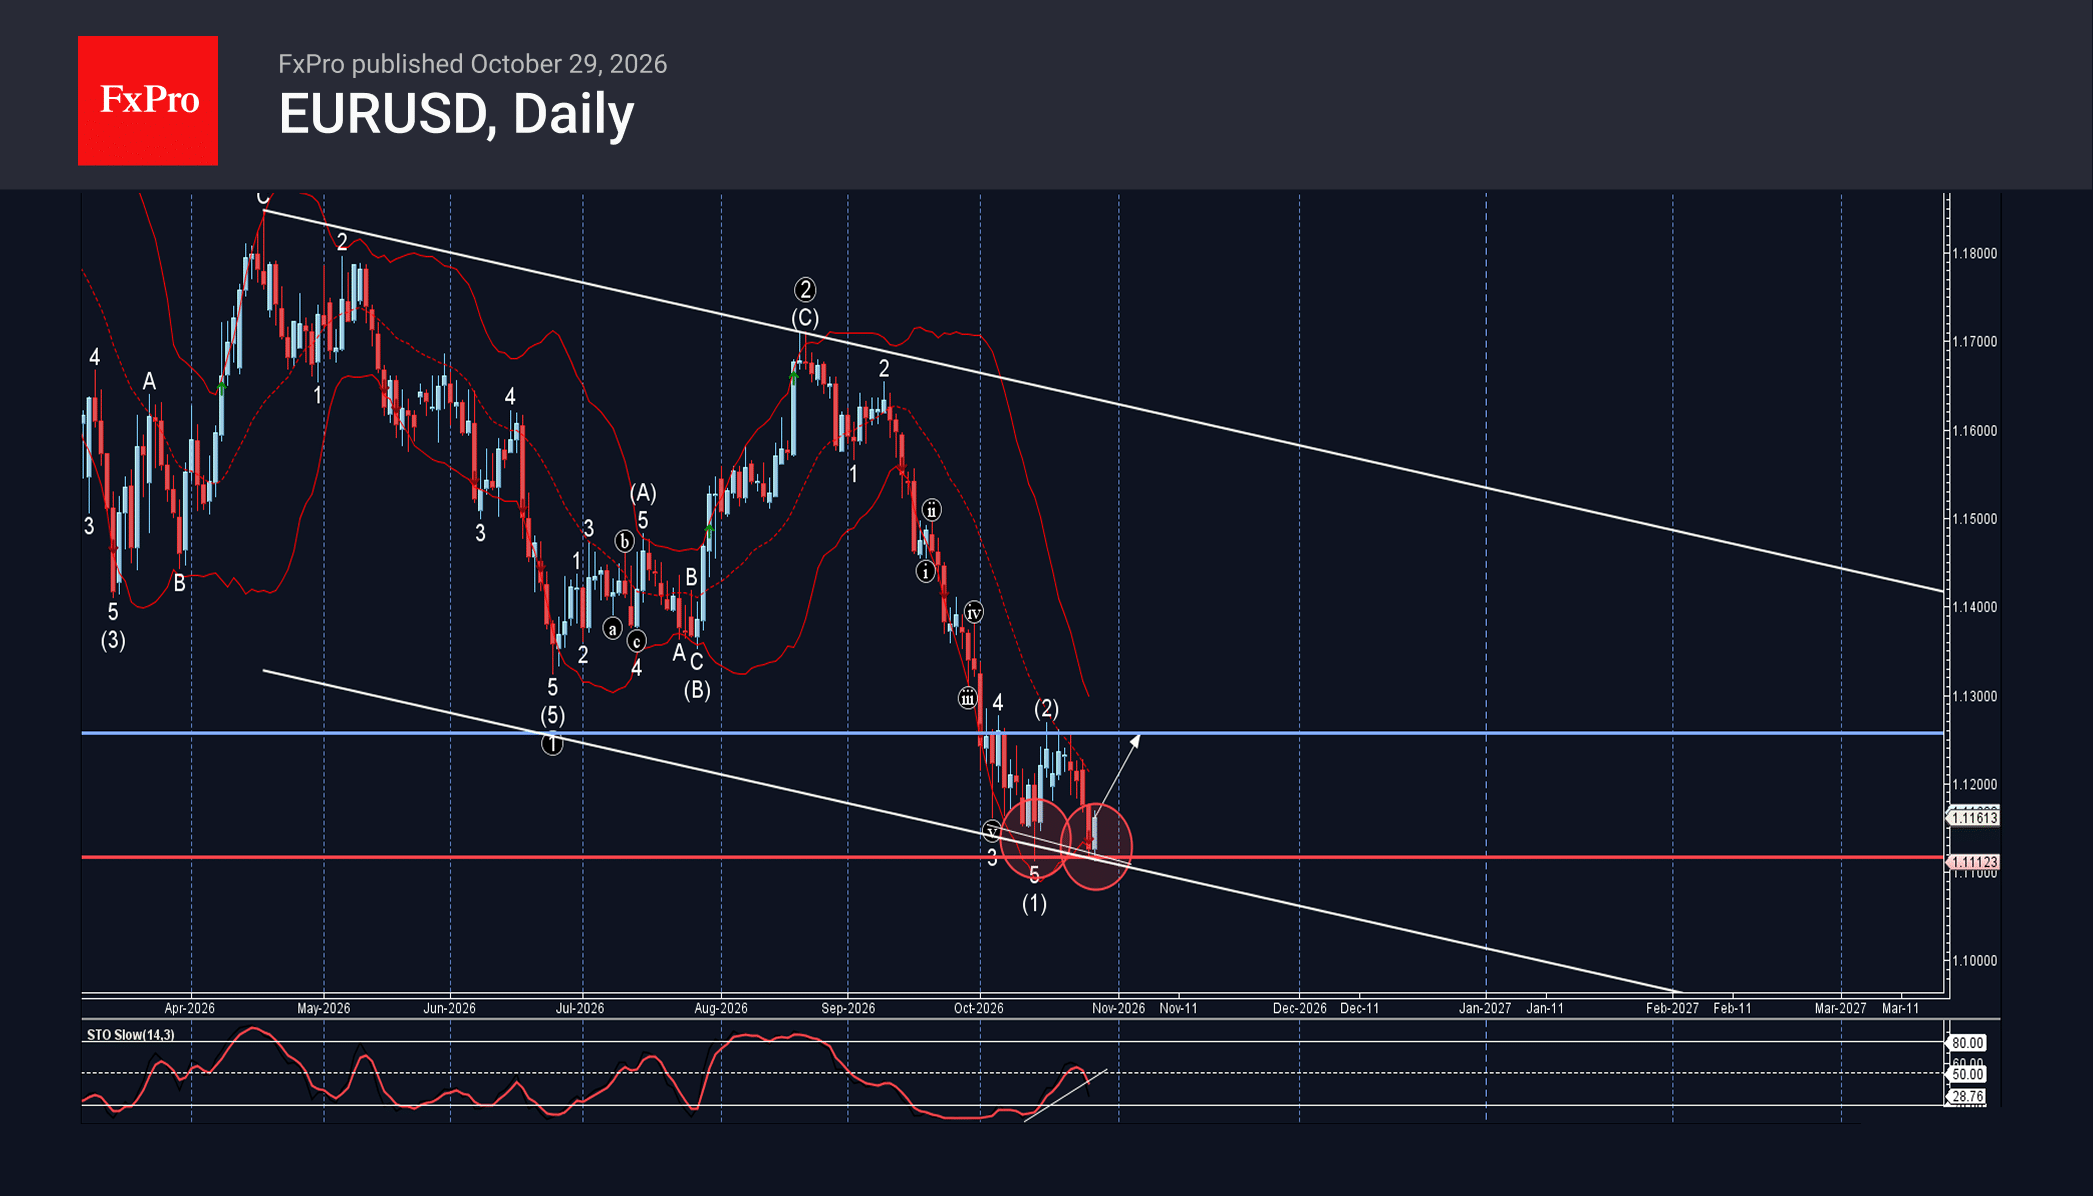Viewport: 2093px width, 1196px height.
Task: Click the Nov-11 date label
Action: click(x=1179, y=1008)
